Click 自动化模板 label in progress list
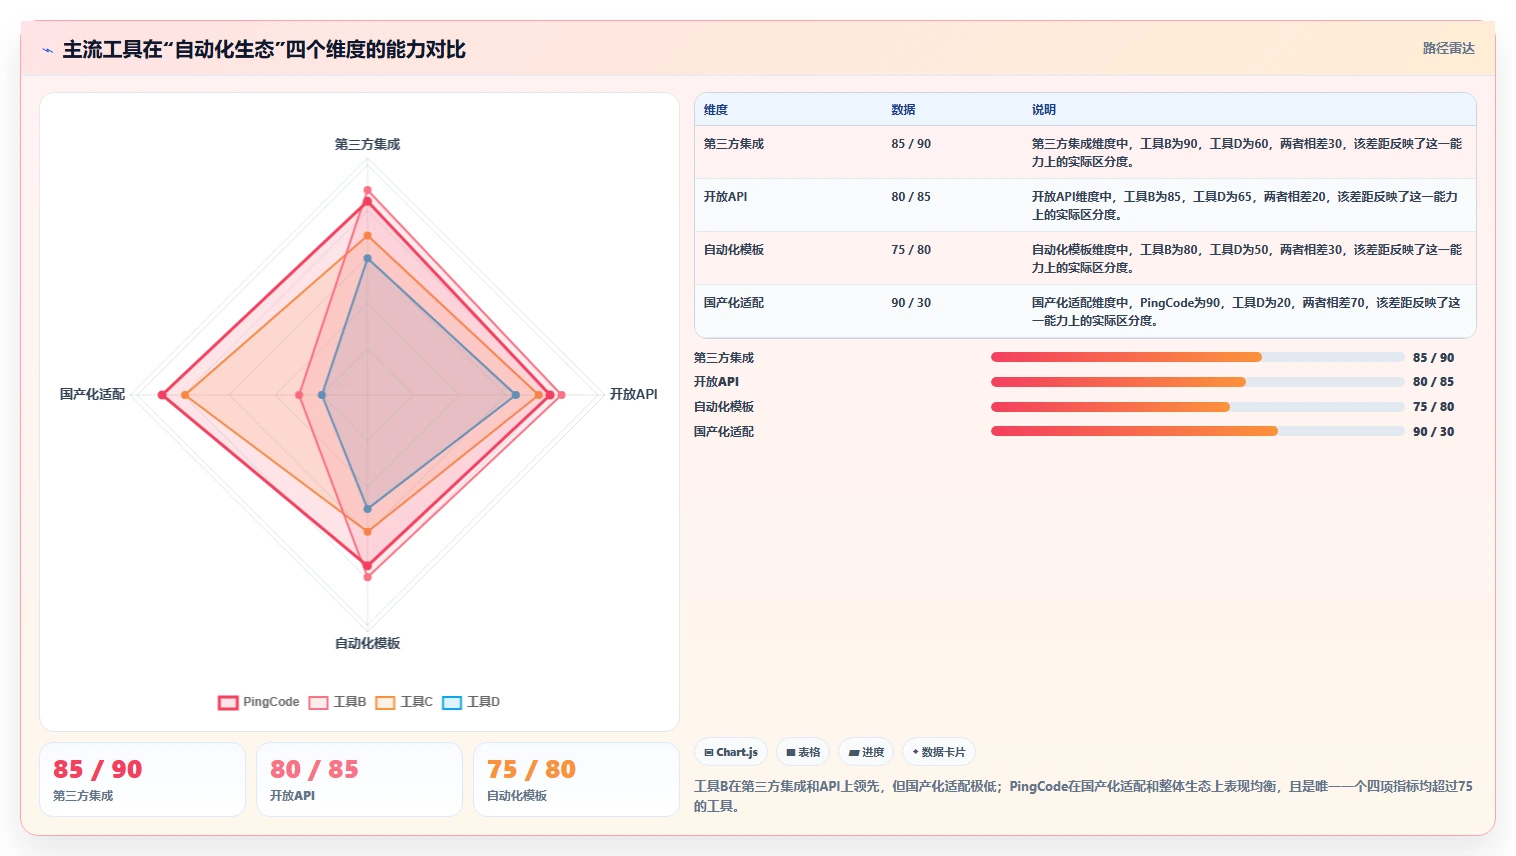This screenshot has height=856, width=1516. (x=724, y=407)
